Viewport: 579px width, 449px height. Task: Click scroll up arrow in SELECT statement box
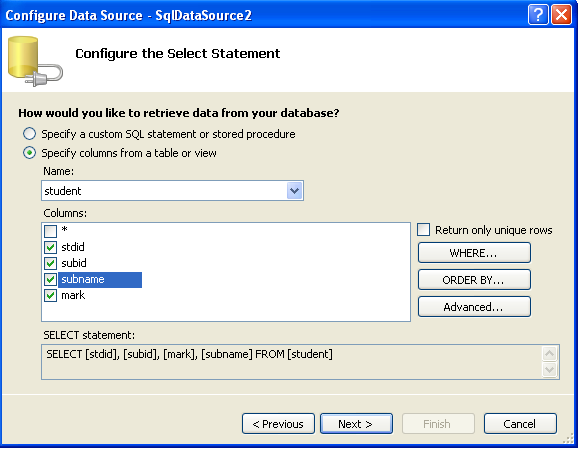[549, 354]
